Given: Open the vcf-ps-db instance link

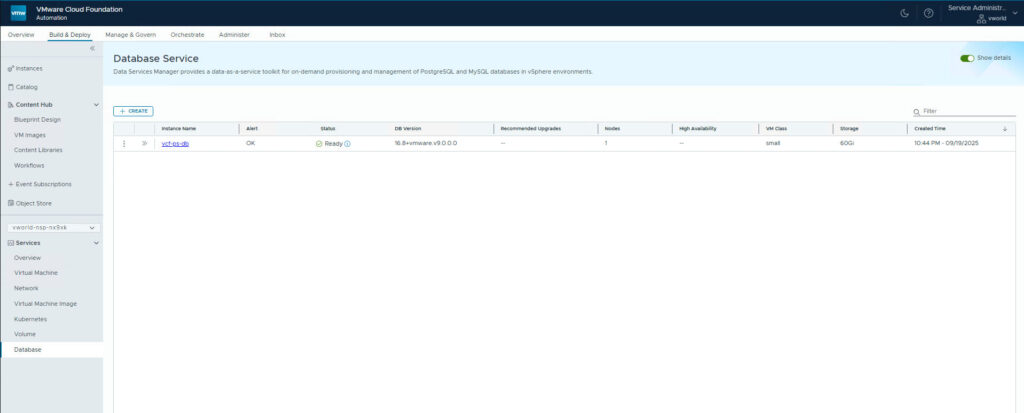Looking at the screenshot, I should pos(175,144).
